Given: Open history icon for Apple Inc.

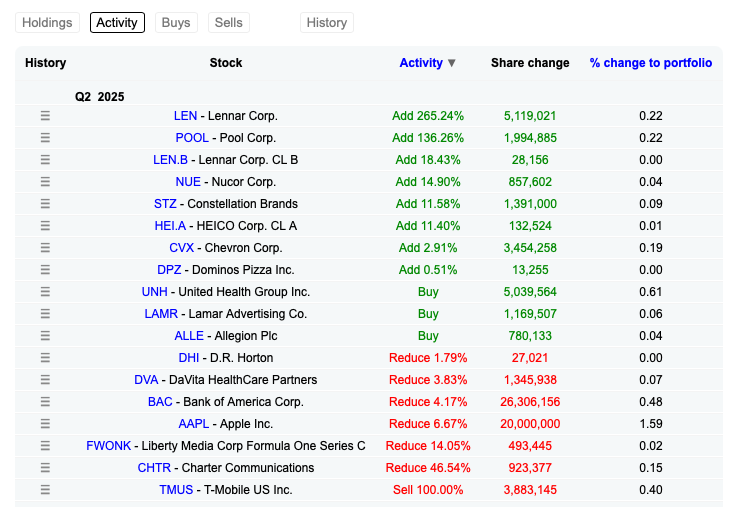Looking at the screenshot, I should coord(45,424).
